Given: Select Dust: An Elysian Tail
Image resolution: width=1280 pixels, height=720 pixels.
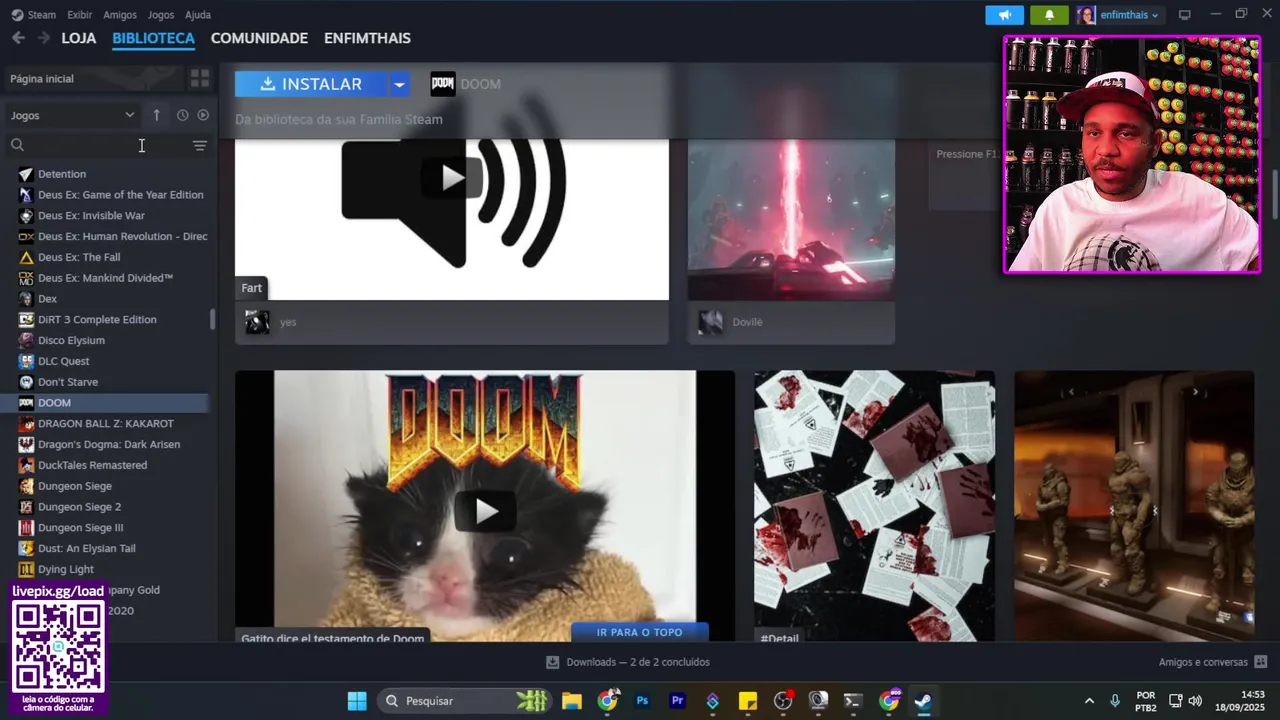Looking at the screenshot, I should tap(86, 548).
